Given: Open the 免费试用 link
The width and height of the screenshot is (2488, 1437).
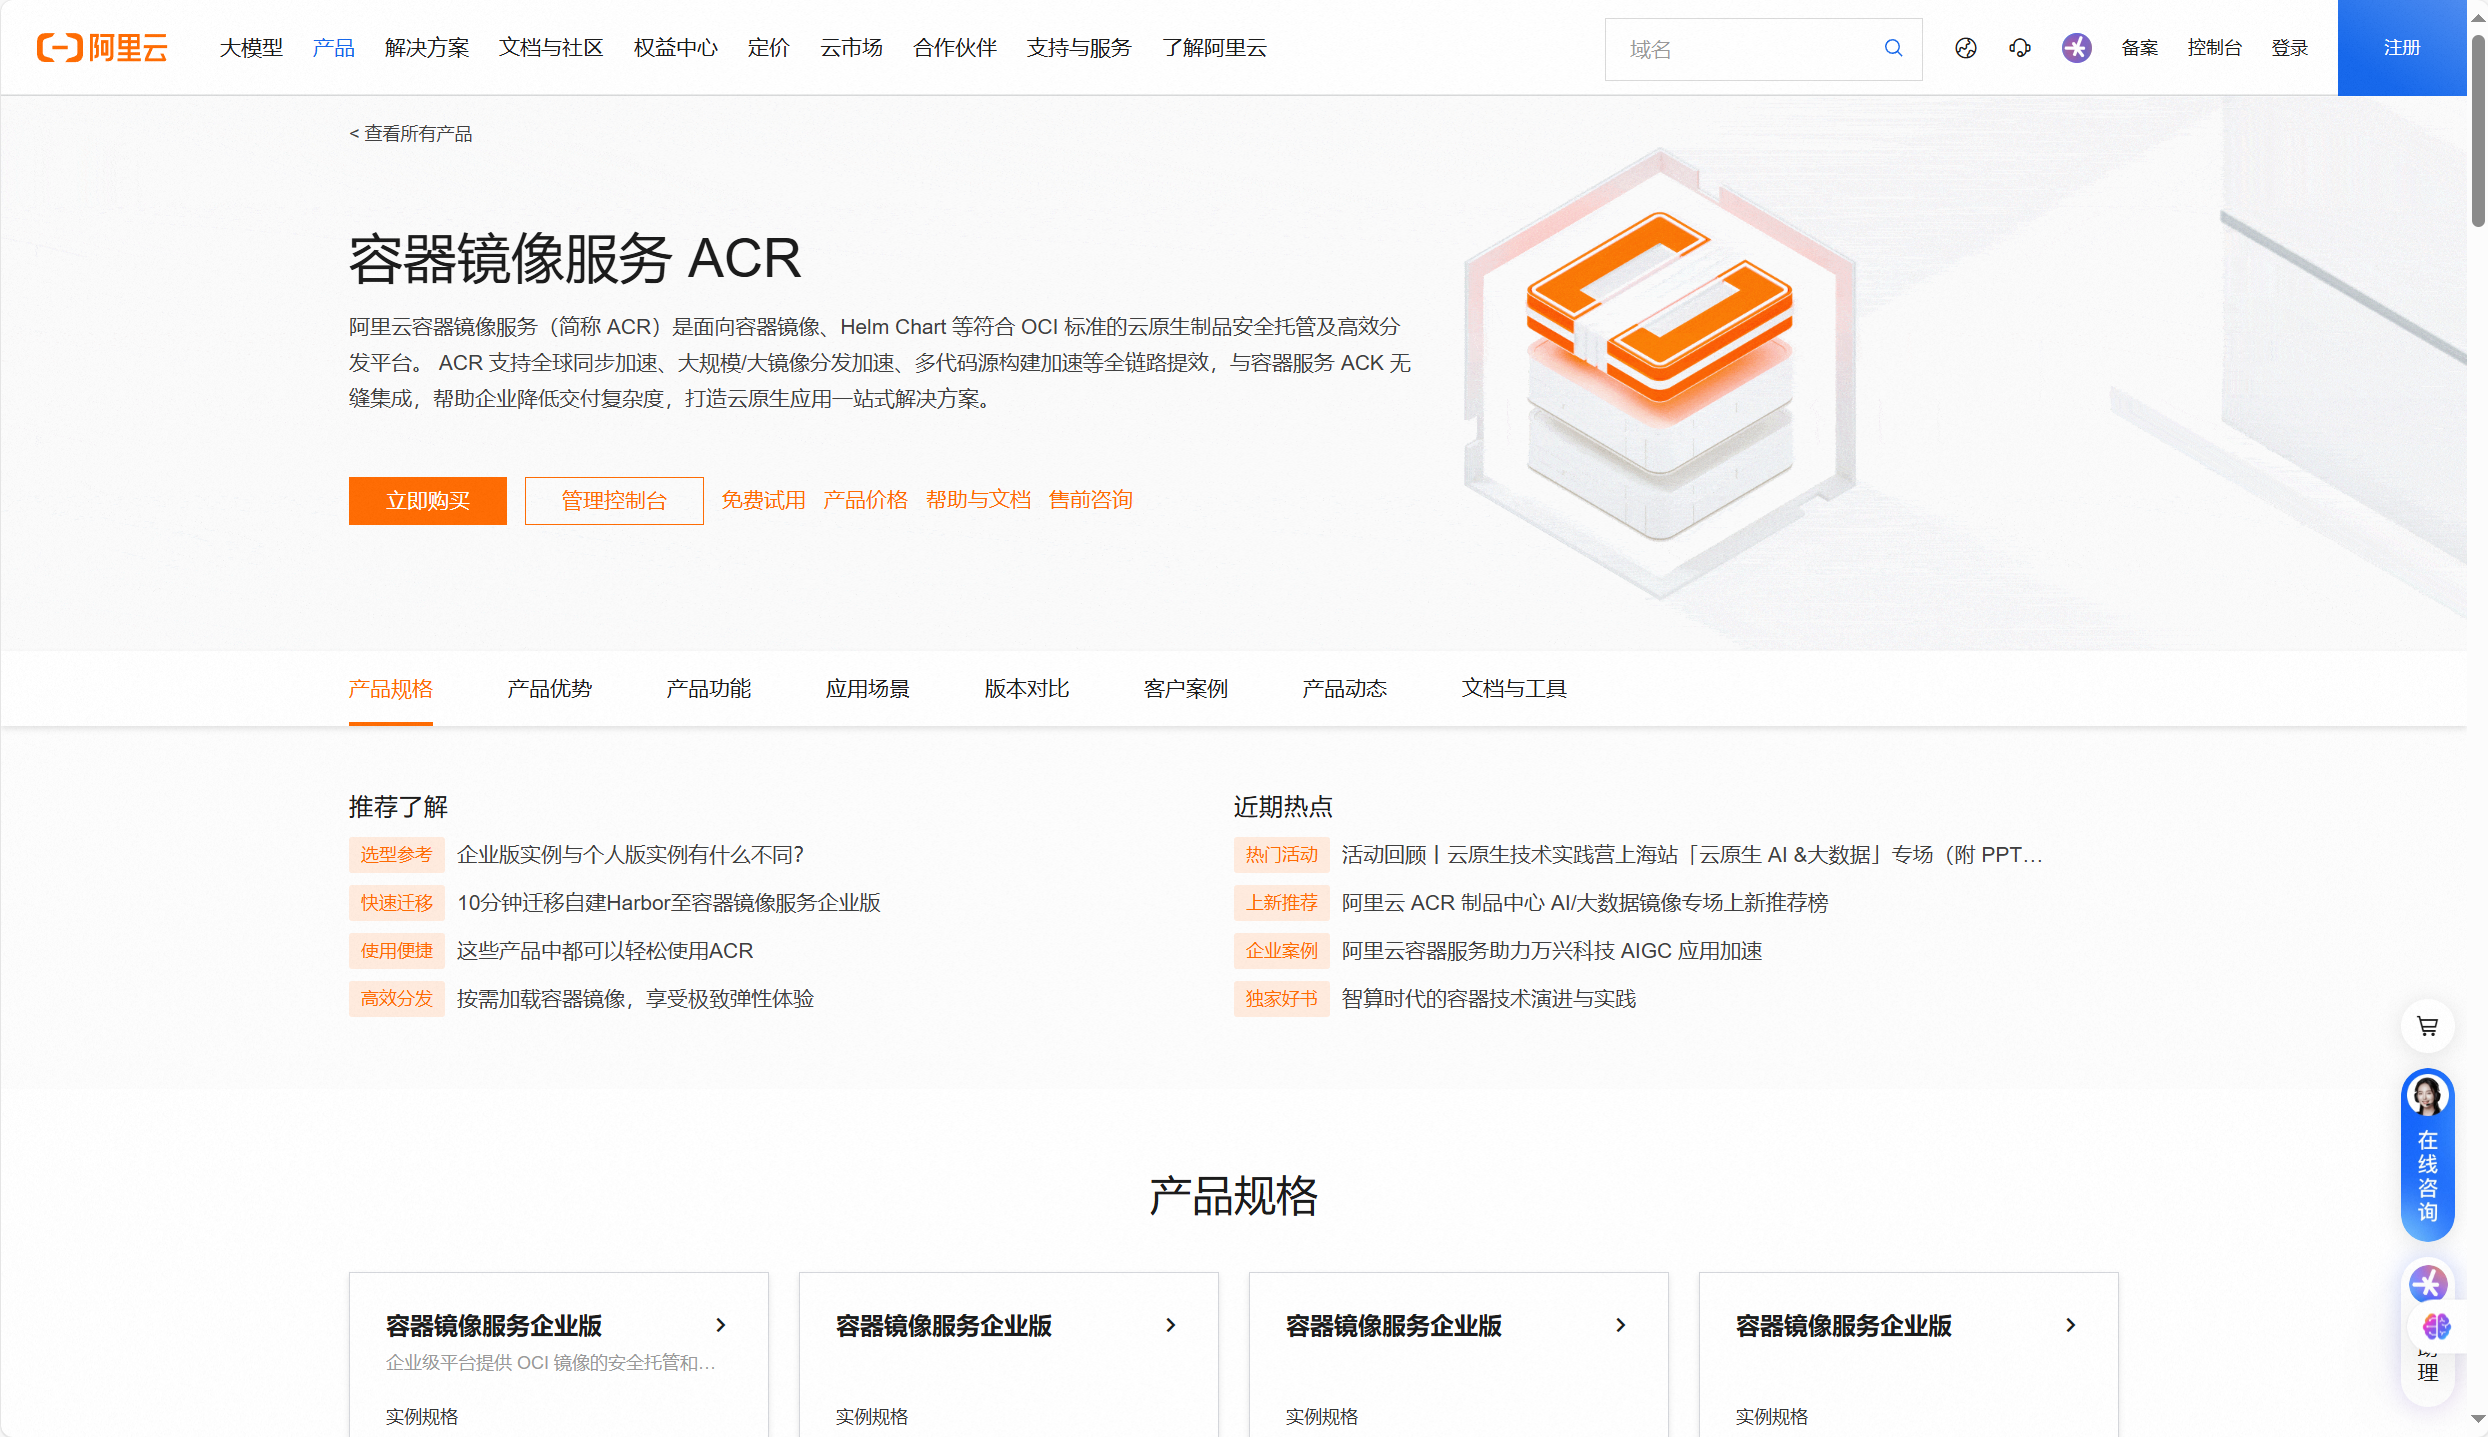Looking at the screenshot, I should [x=764, y=500].
